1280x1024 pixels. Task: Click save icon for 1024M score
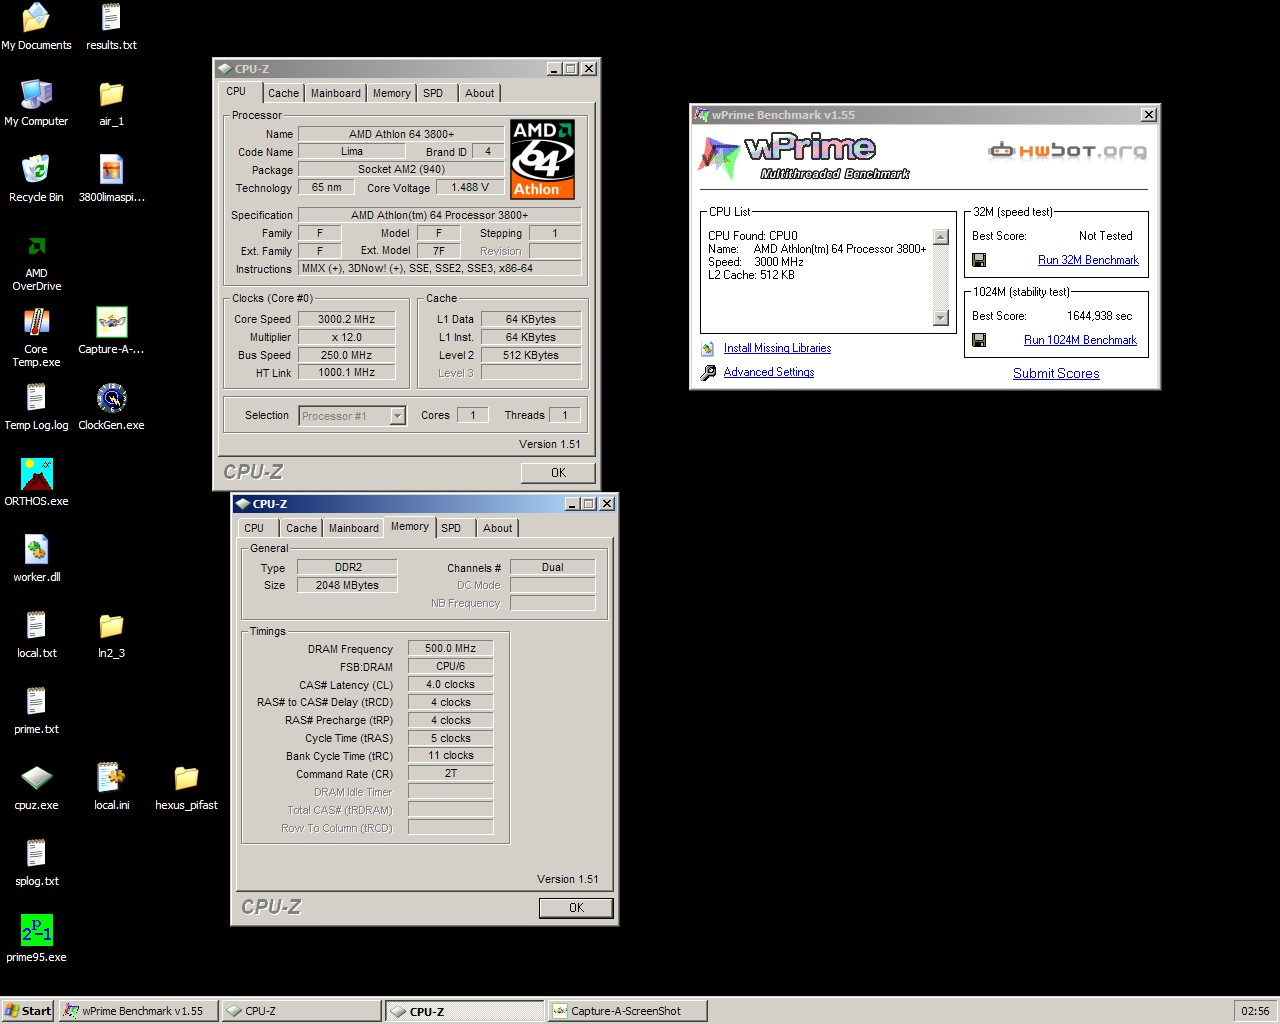(979, 340)
